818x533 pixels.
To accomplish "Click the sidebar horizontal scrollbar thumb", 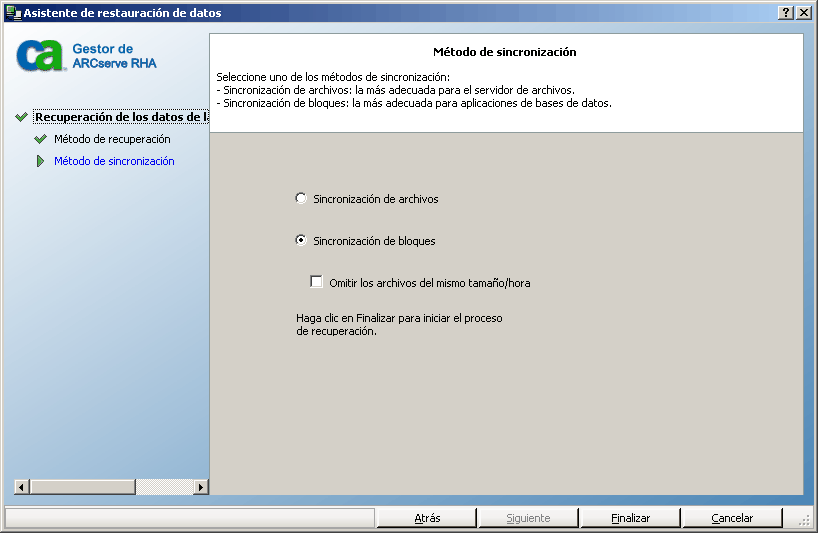I will pyautogui.click(x=82, y=487).
